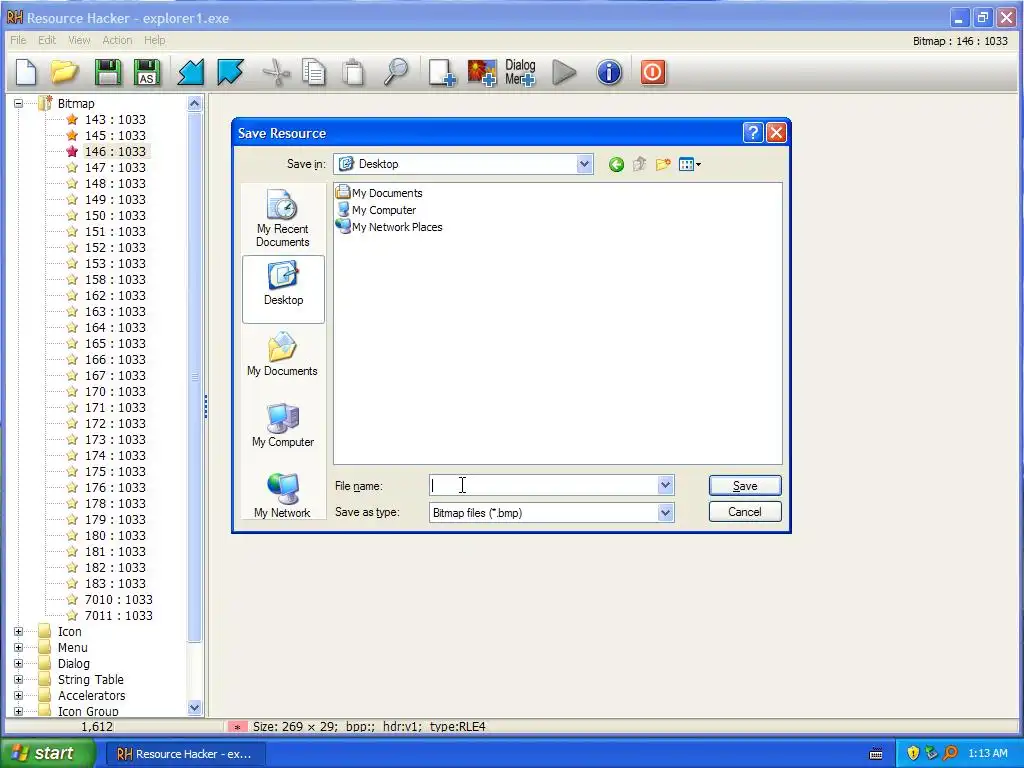Click the Create New Folder icon
This screenshot has width=1024, height=768.
(x=663, y=165)
